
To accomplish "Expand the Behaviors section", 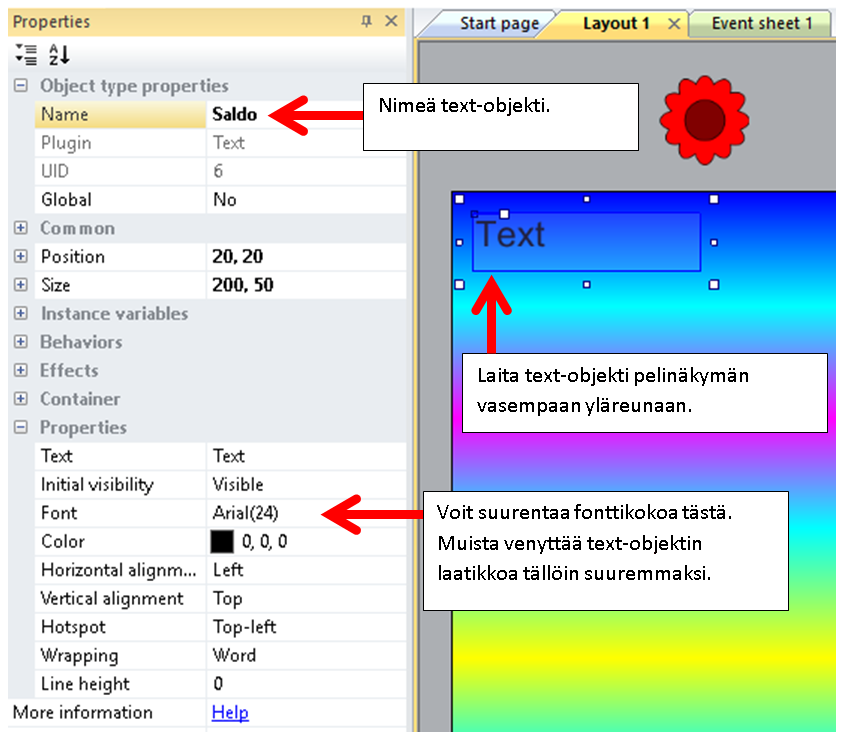I will pyautogui.click(x=20, y=342).
